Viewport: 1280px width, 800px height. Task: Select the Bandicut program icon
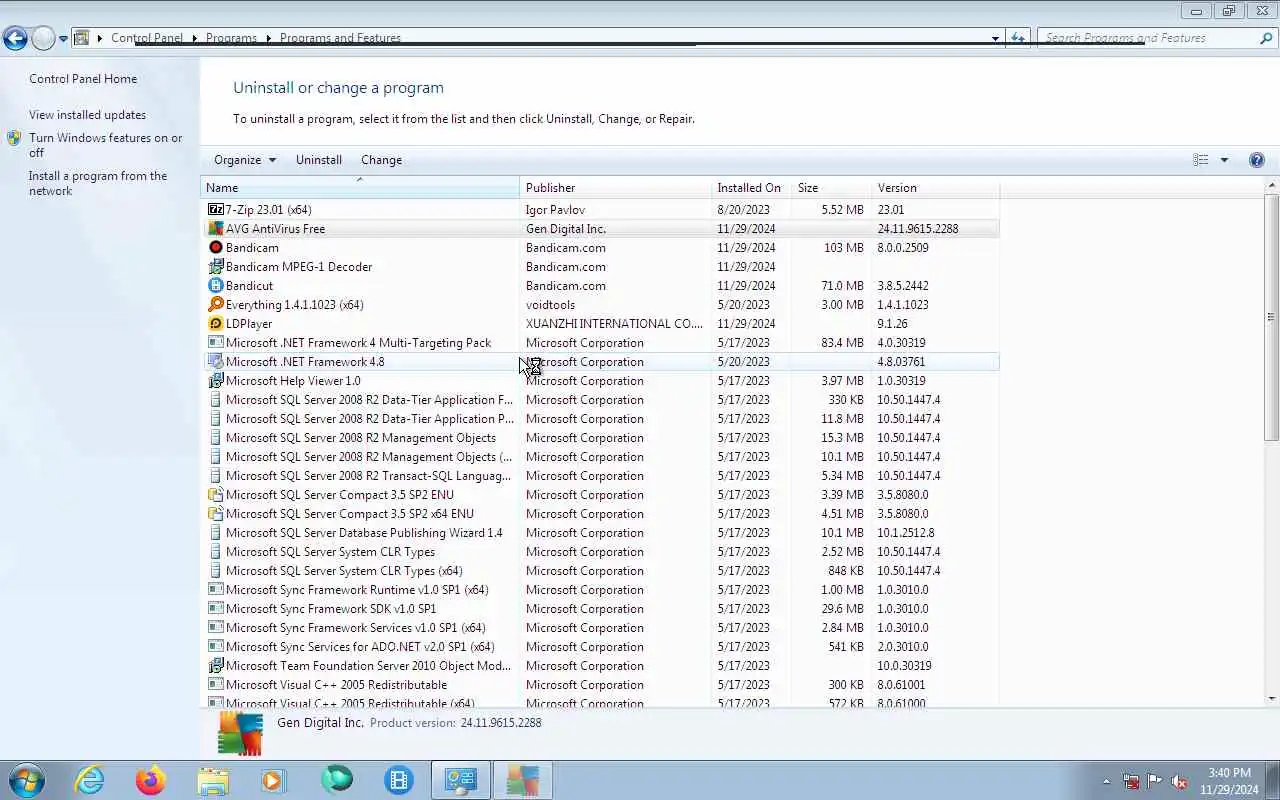215,285
